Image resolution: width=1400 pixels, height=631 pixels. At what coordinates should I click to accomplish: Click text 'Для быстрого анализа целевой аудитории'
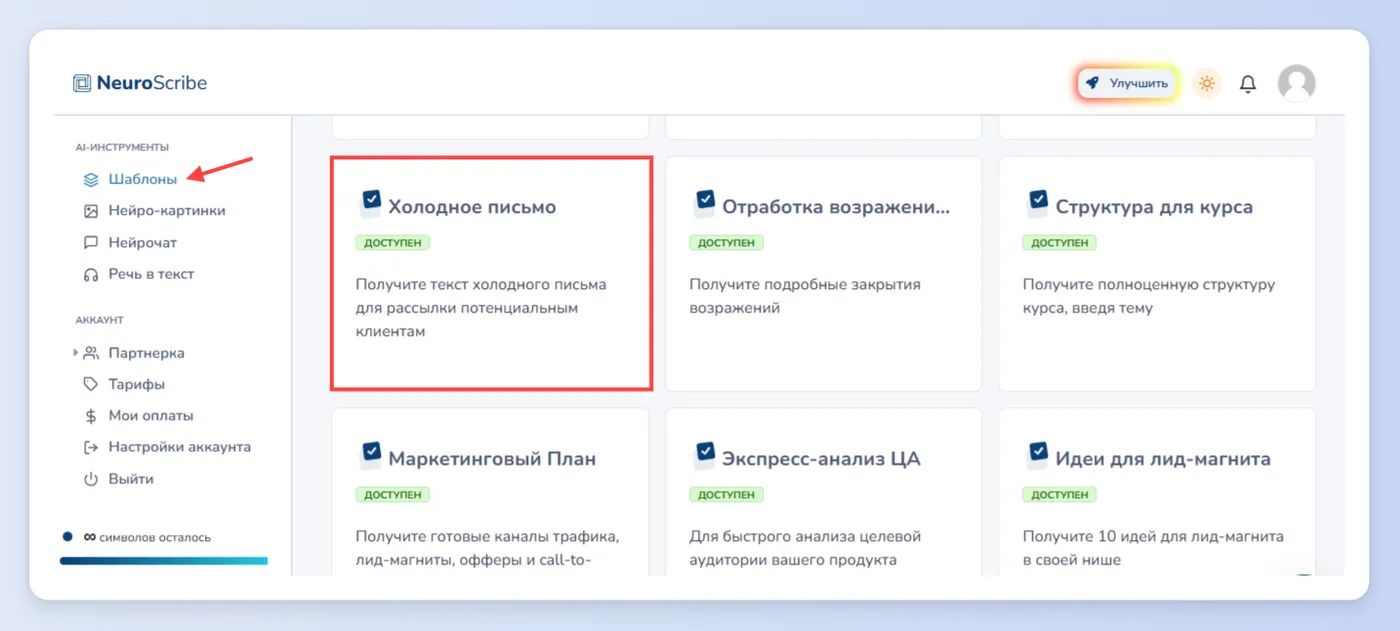[x=805, y=548]
